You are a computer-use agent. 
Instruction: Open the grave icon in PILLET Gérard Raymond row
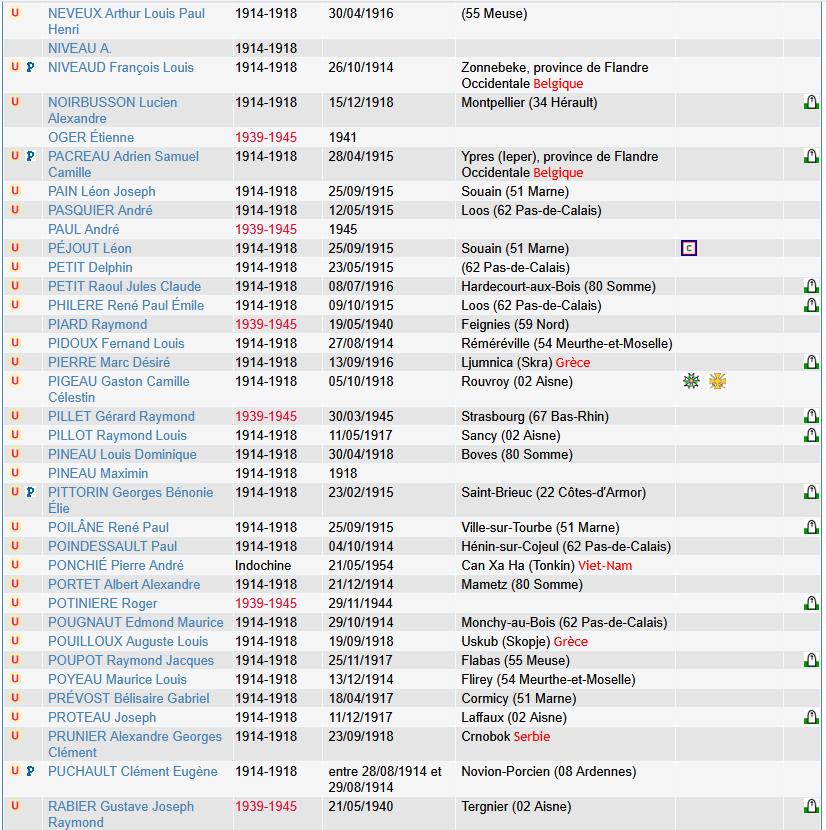click(811, 417)
